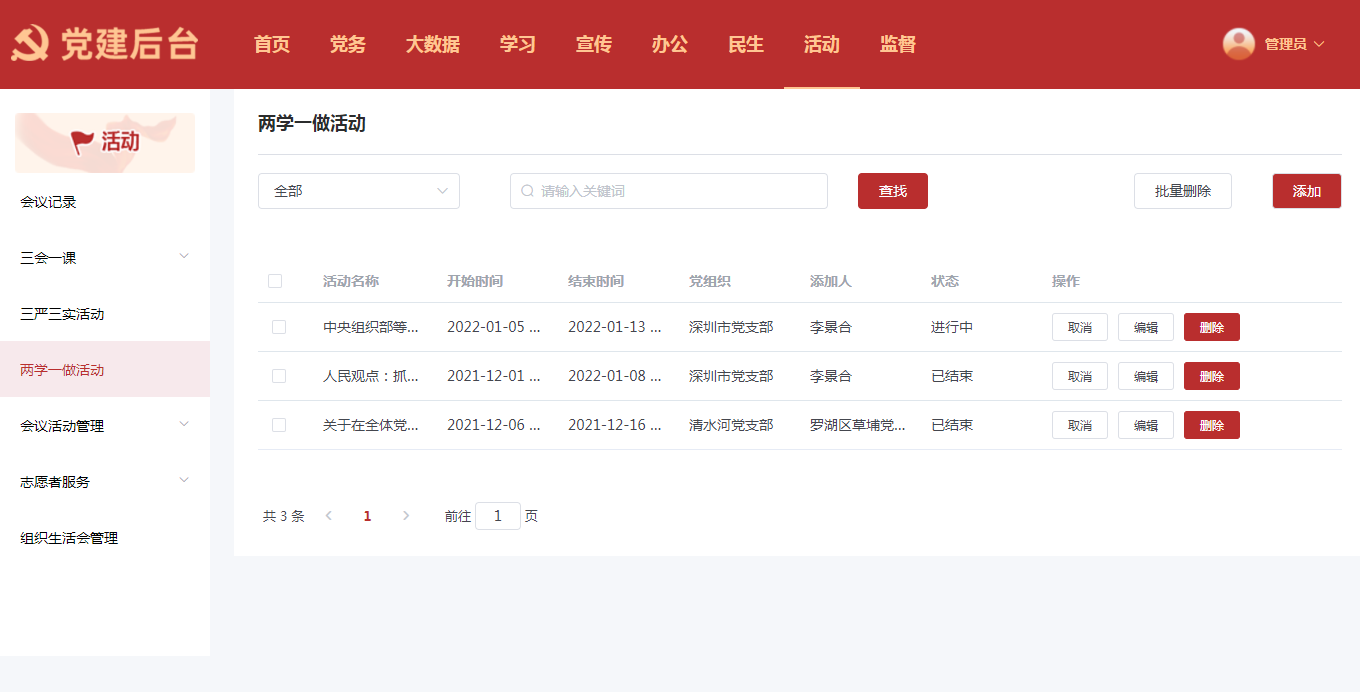Image resolution: width=1360 pixels, height=692 pixels.
Task: Delete the 关于在全体党 activity row
Action: click(x=1211, y=425)
